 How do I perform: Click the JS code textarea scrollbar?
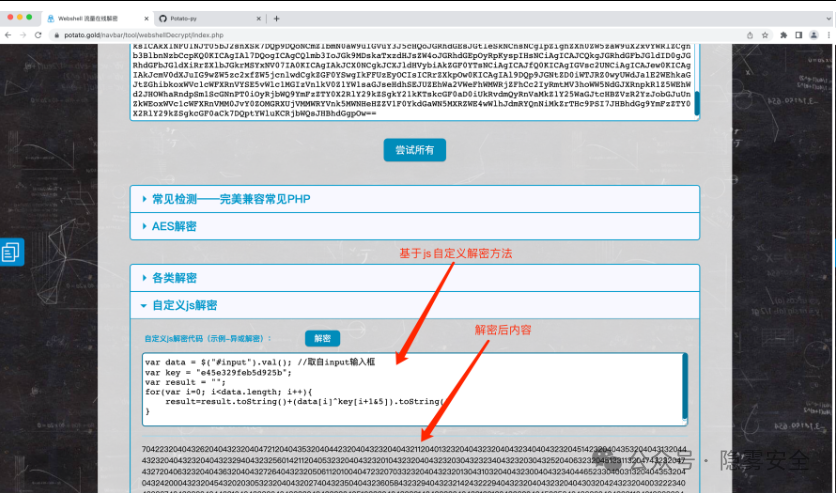tap(685, 386)
